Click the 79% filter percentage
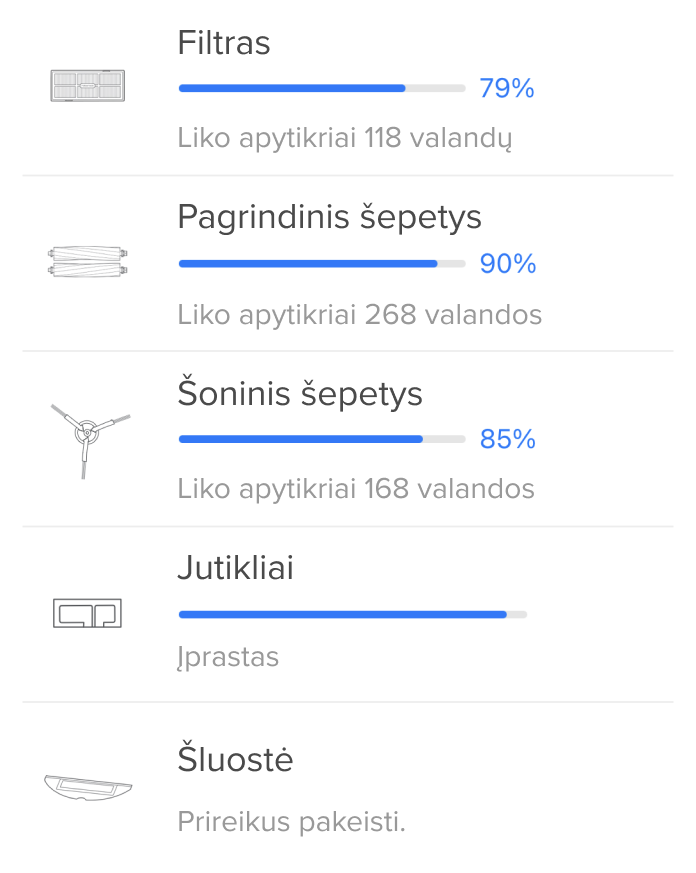696x873 pixels. pyautogui.click(x=506, y=89)
